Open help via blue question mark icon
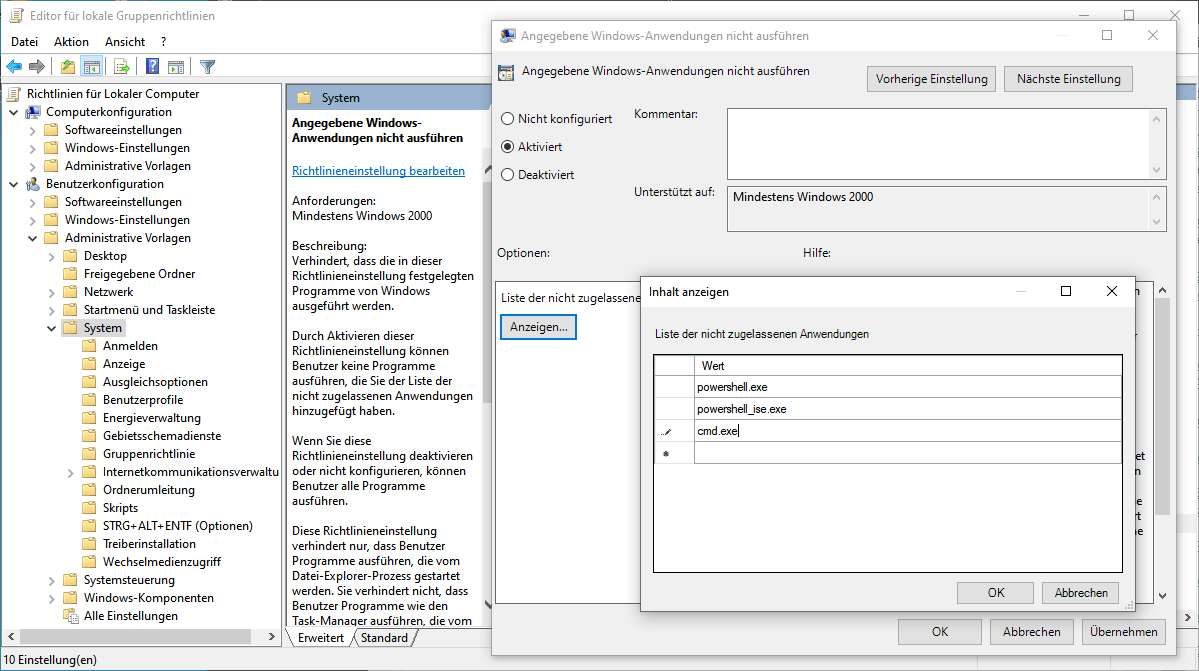 [x=152, y=67]
